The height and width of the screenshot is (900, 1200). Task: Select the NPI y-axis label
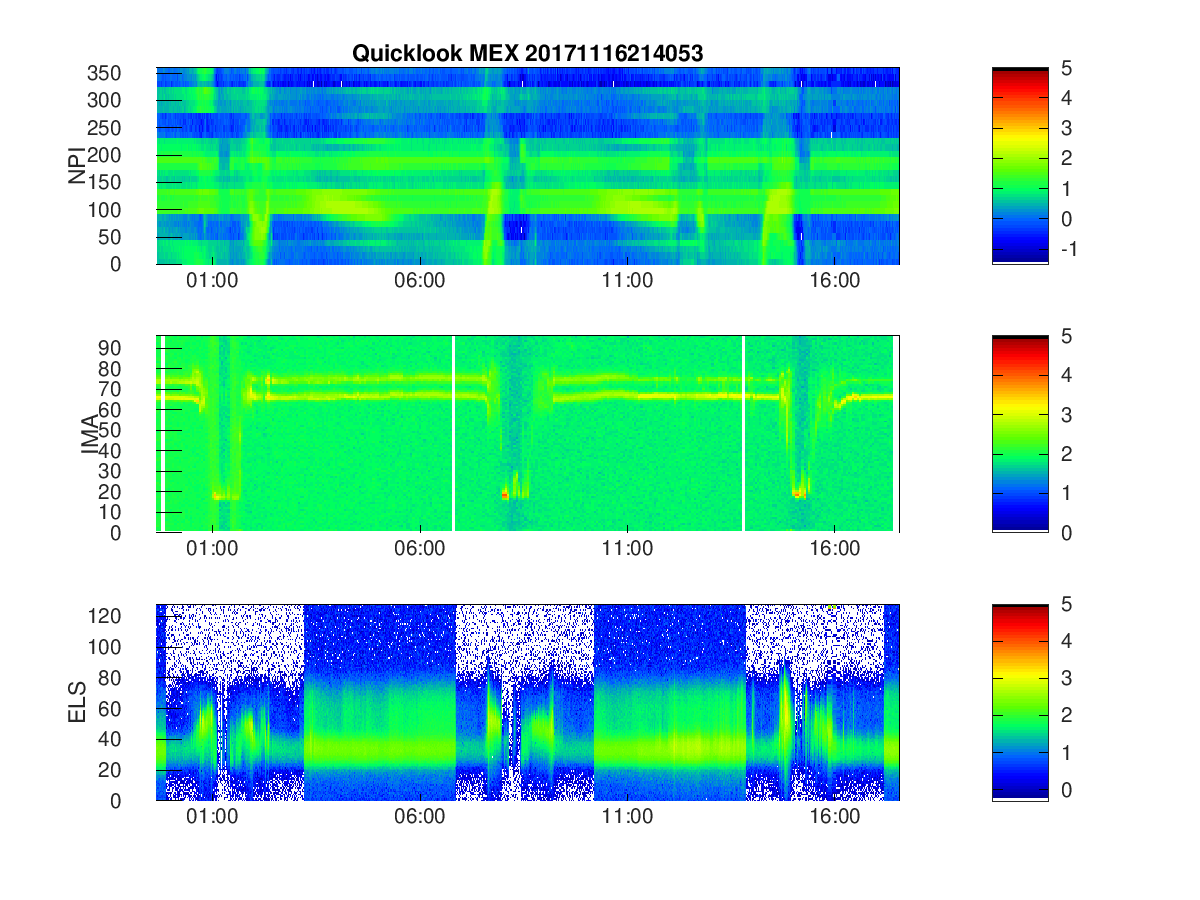[x=77, y=166]
